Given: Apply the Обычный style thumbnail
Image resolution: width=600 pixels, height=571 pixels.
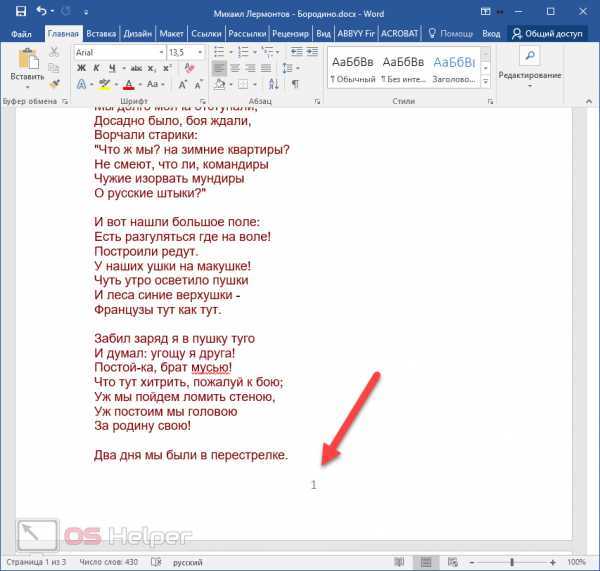Looking at the screenshot, I should 352,66.
